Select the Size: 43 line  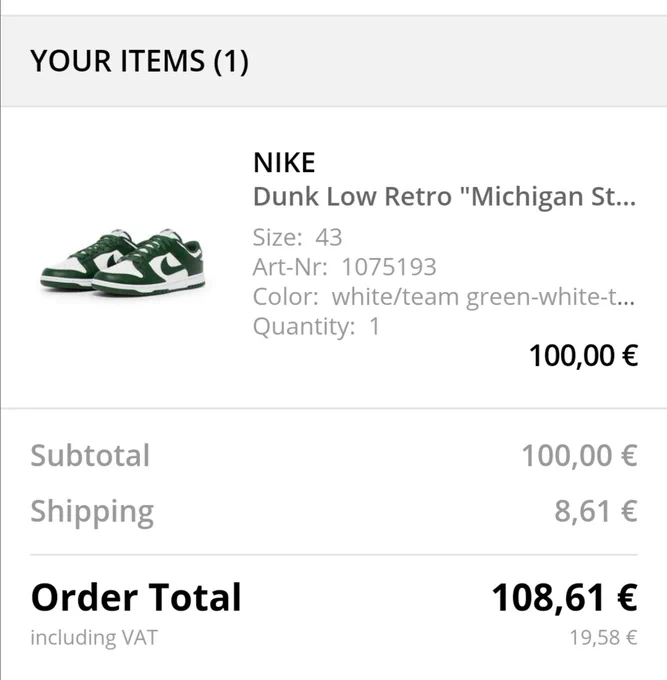[298, 238]
